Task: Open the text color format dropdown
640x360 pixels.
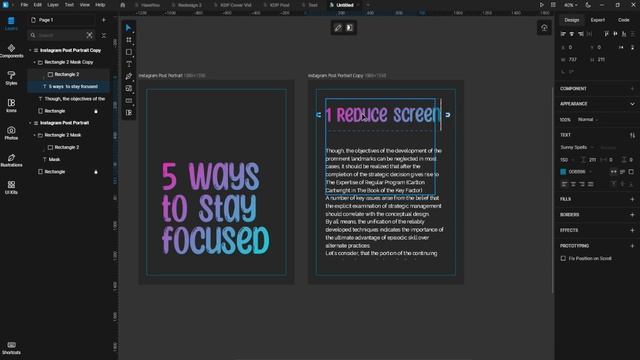Action: 591,172
